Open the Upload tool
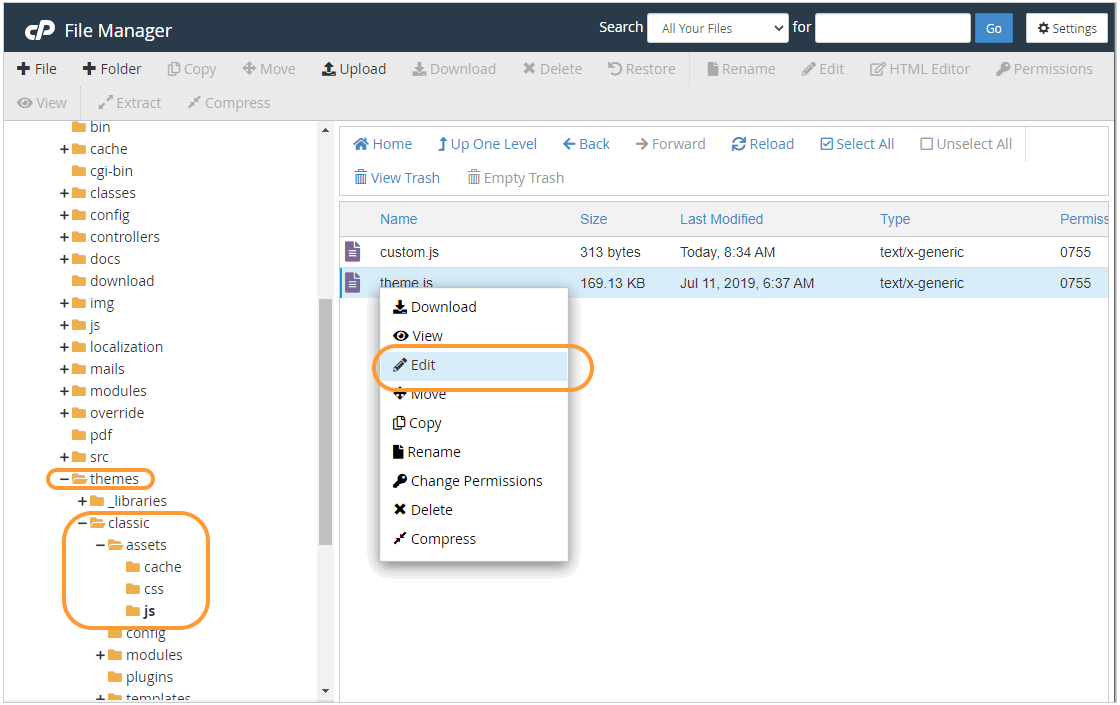The image size is (1120, 705). pyautogui.click(x=353, y=68)
